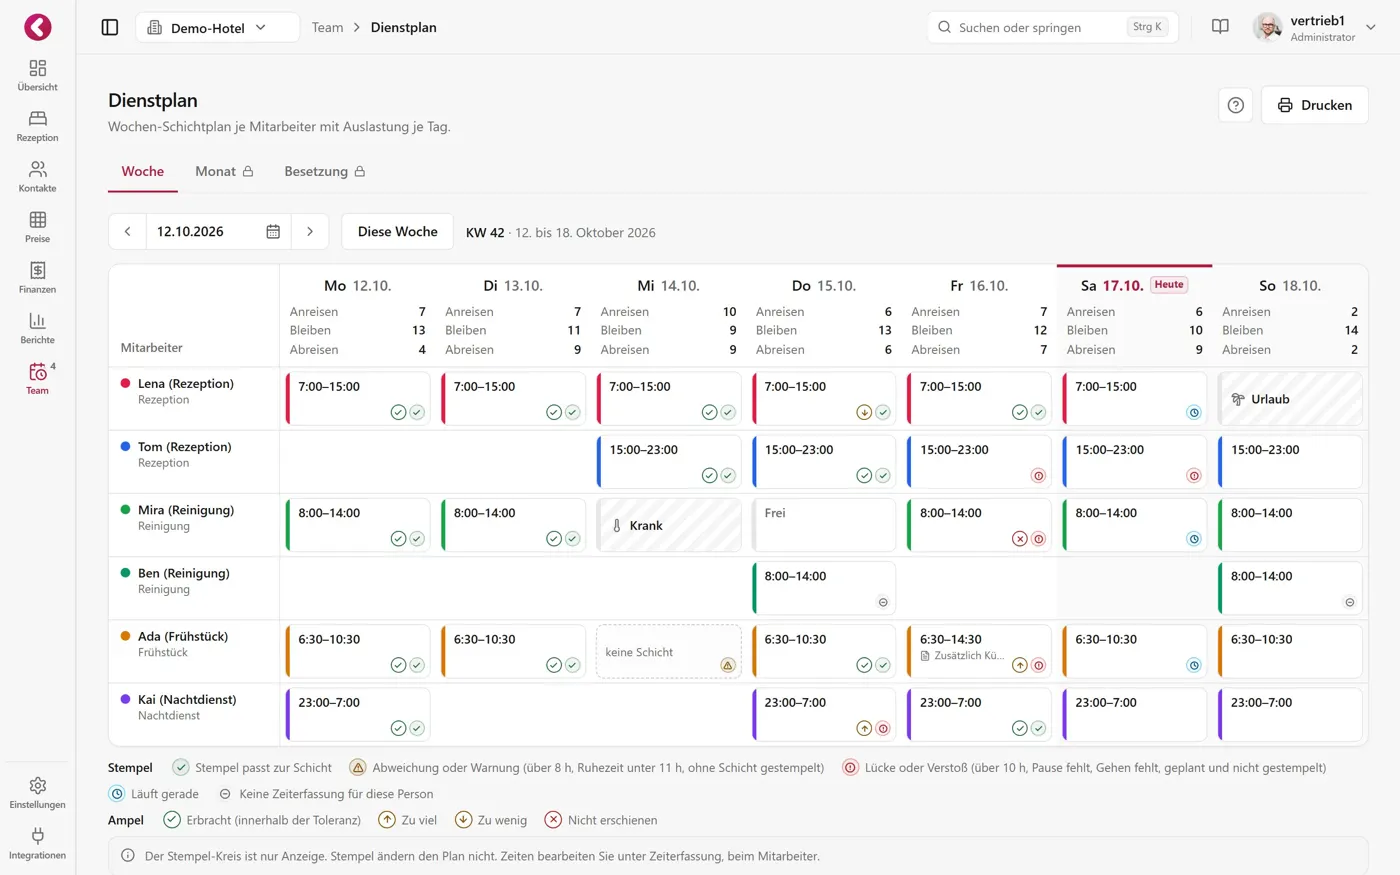1400x875 pixels.
Task: Click Kai (Nachtdienst) employee name
Action: (187, 699)
